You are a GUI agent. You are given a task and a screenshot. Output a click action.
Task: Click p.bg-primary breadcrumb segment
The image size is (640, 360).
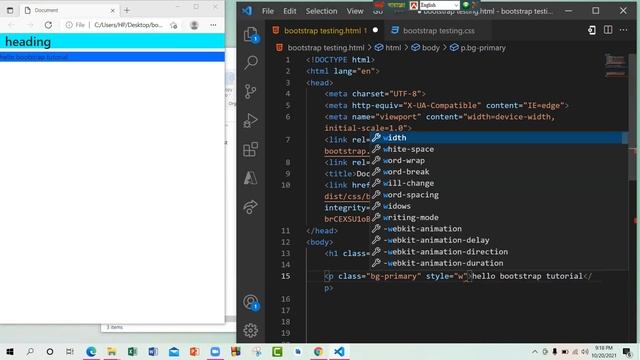tap(483, 48)
